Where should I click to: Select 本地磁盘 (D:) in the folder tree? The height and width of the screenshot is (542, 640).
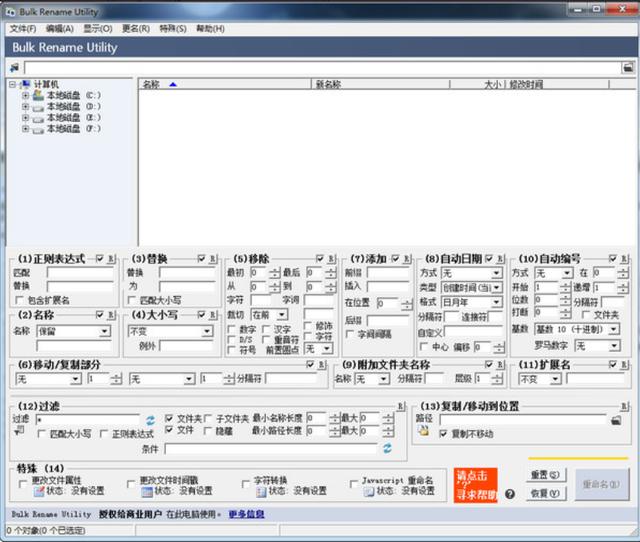coord(73,107)
